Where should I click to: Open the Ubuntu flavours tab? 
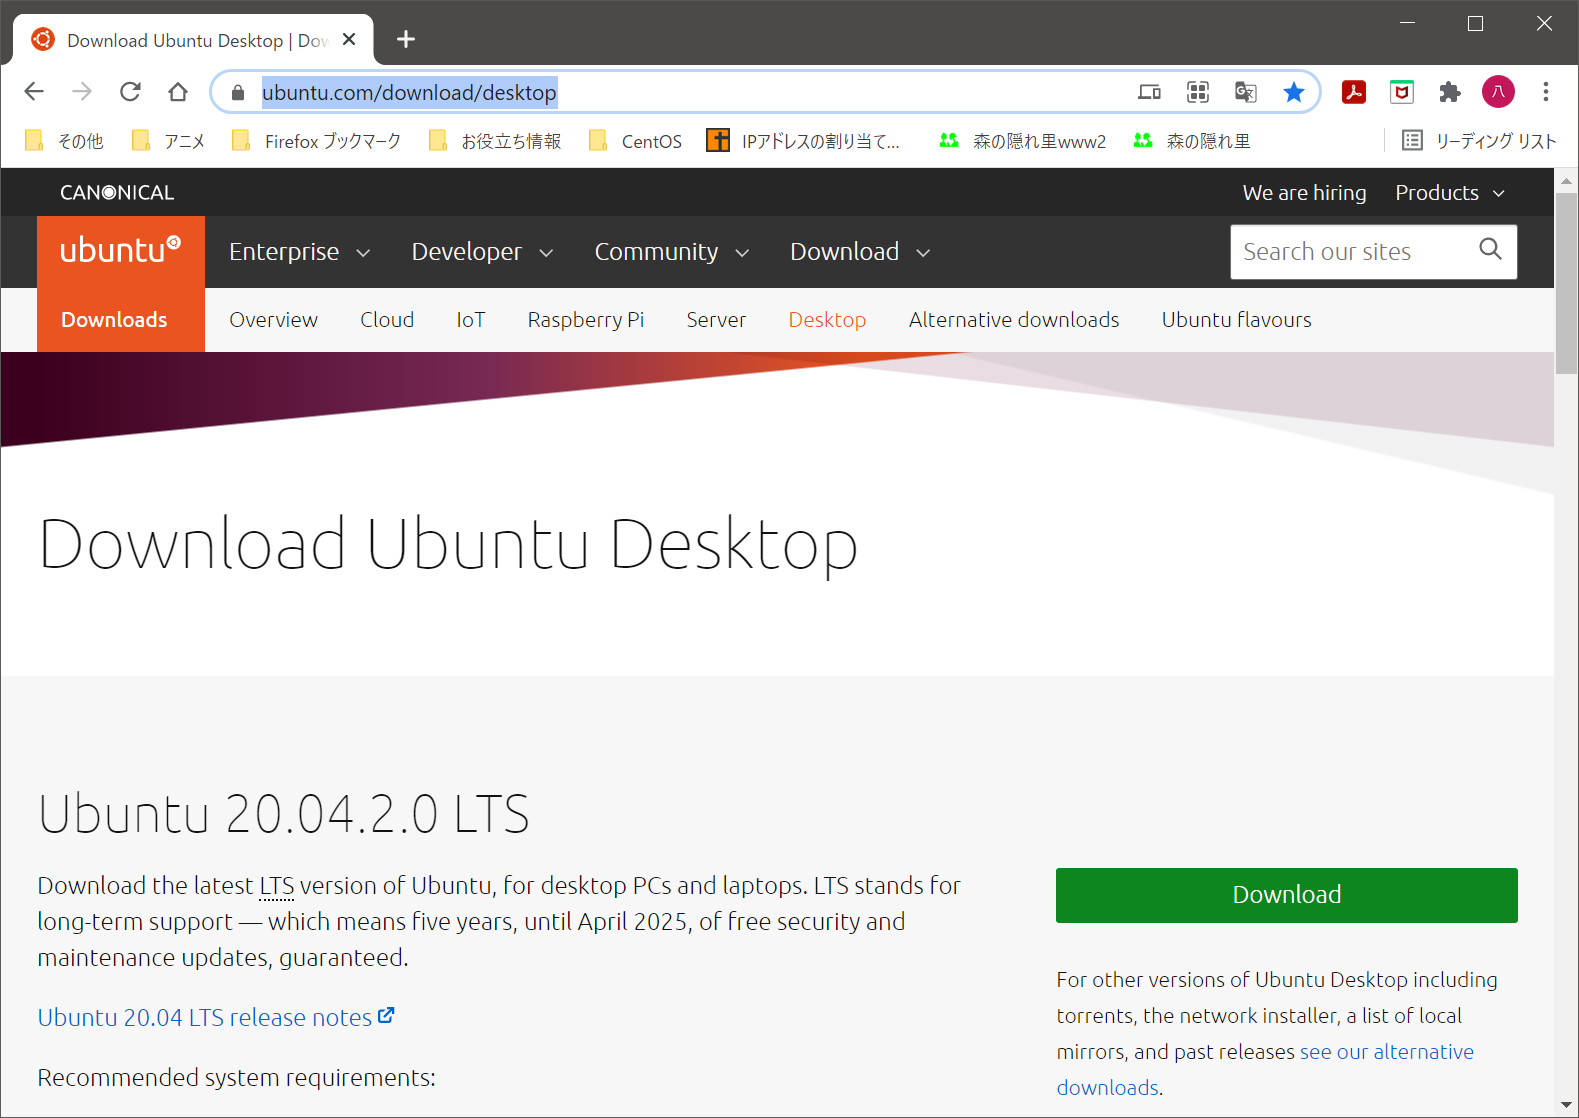click(x=1237, y=320)
